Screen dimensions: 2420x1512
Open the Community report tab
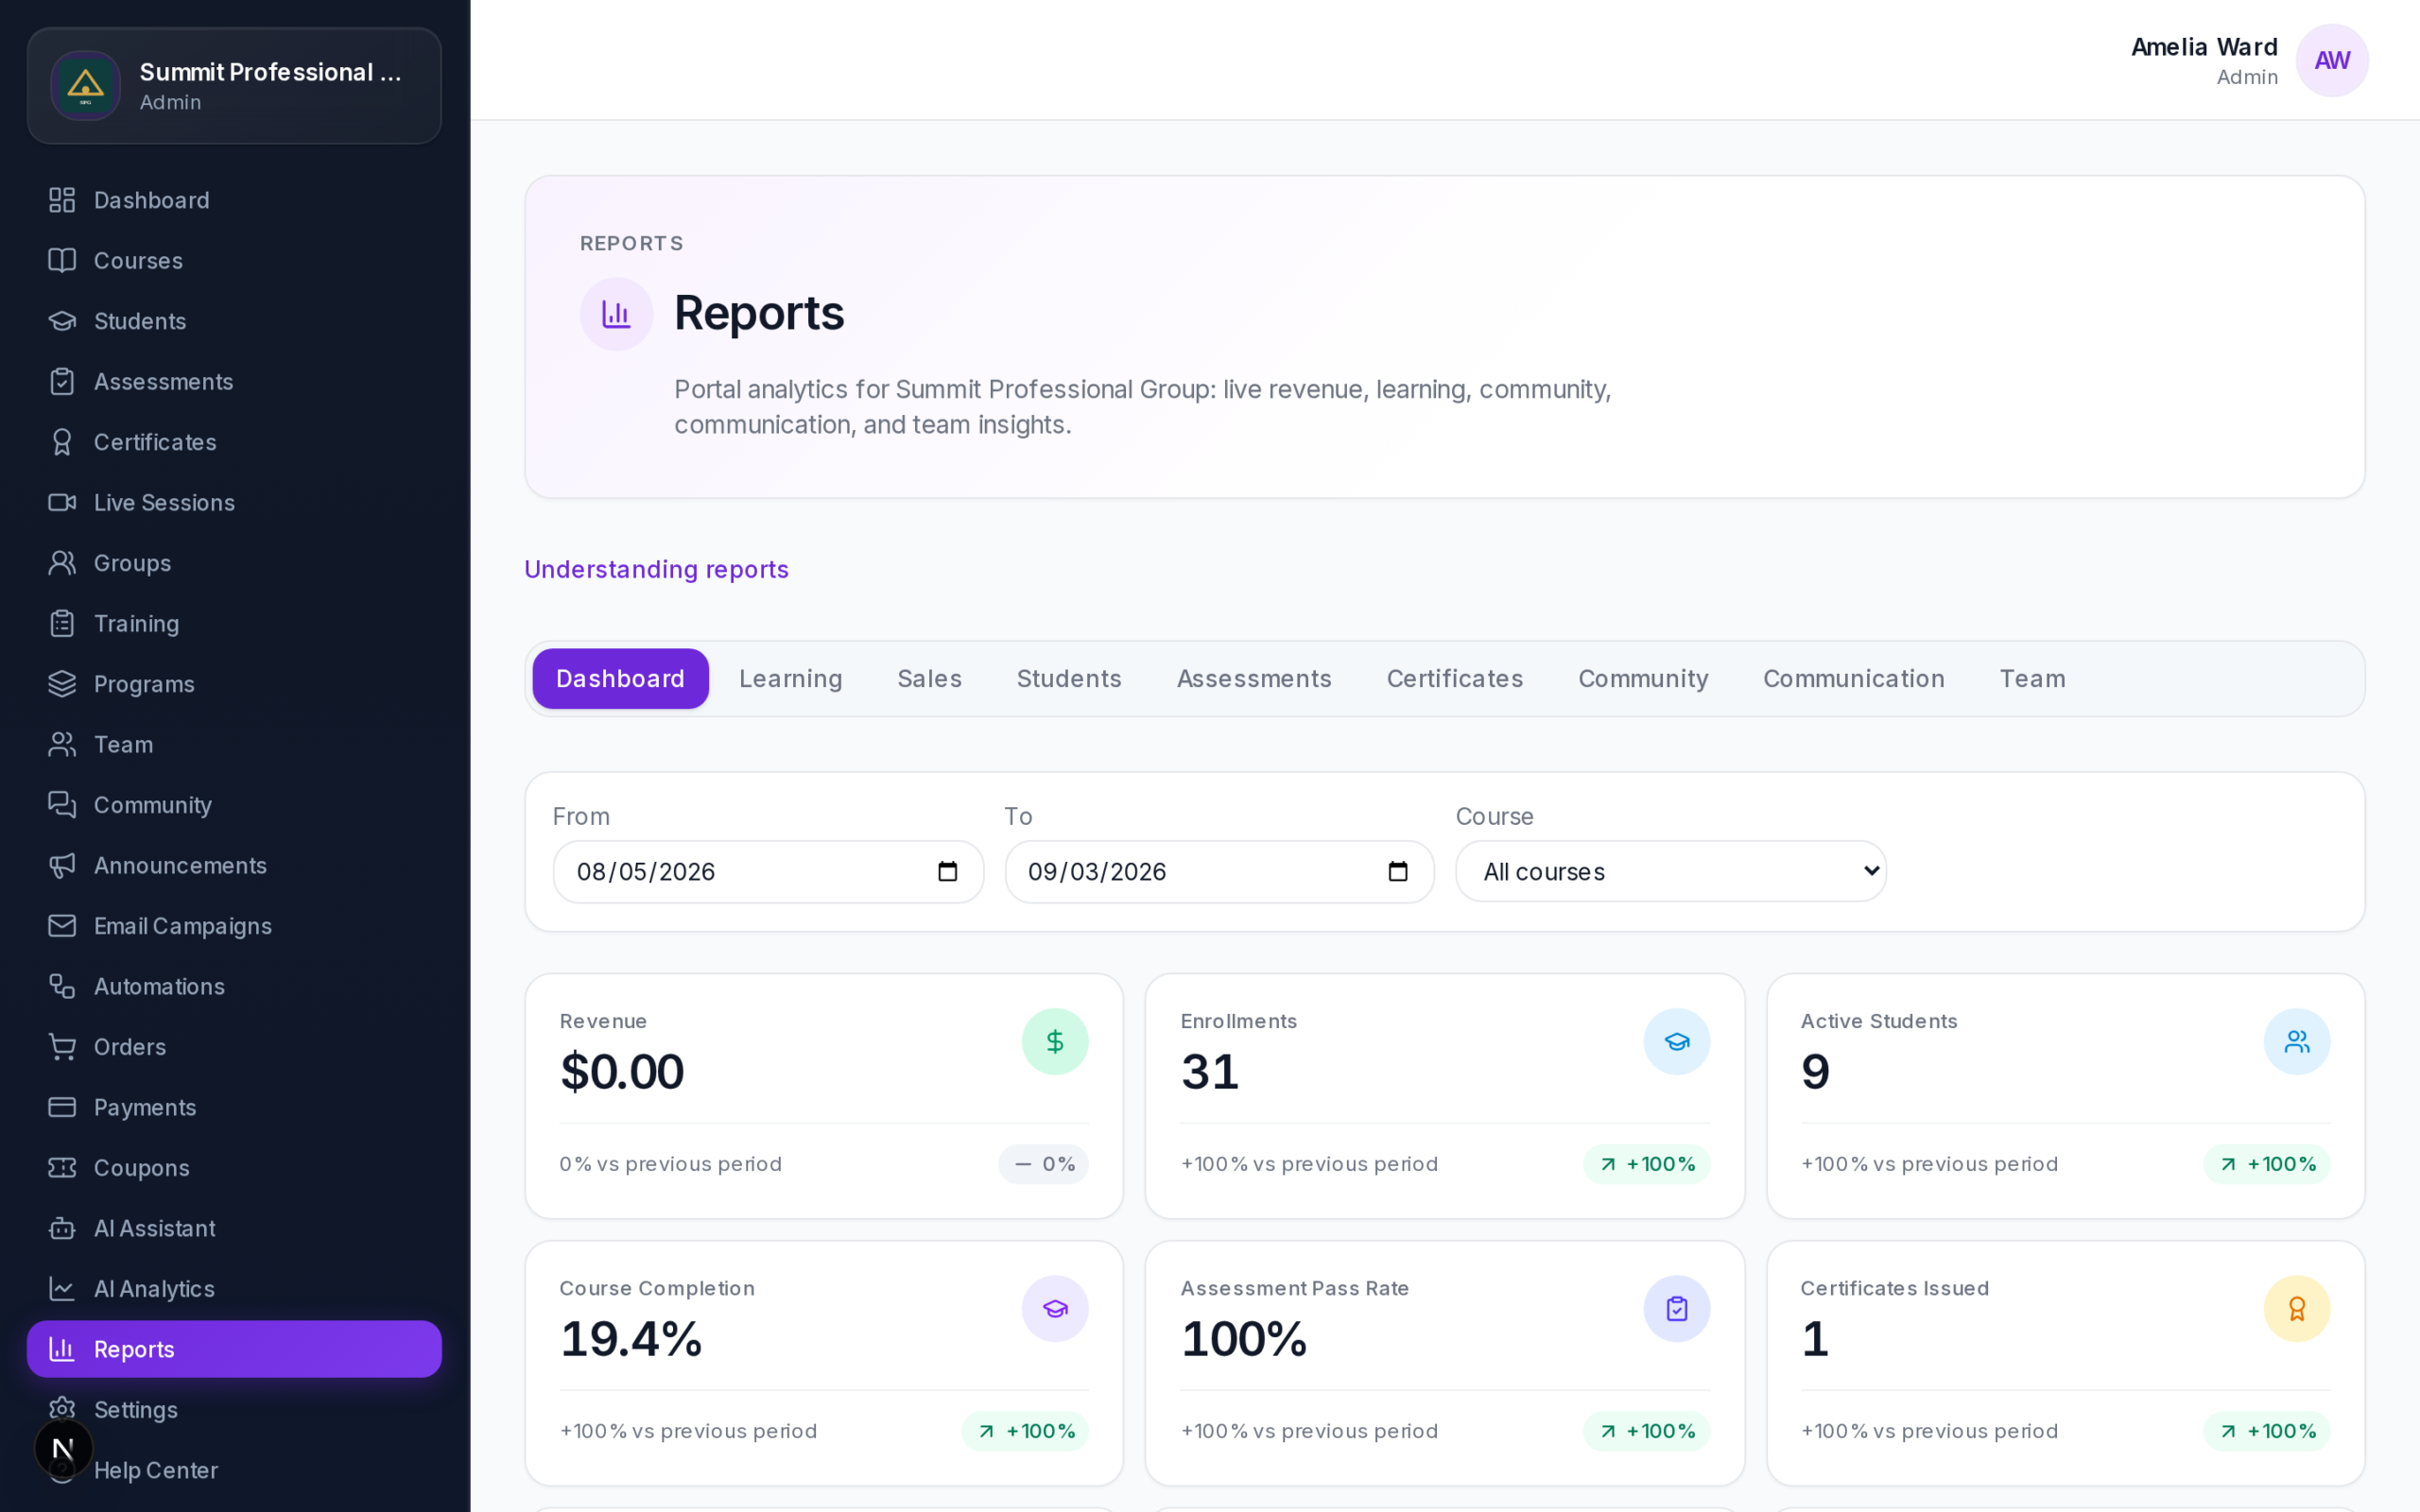(1643, 679)
